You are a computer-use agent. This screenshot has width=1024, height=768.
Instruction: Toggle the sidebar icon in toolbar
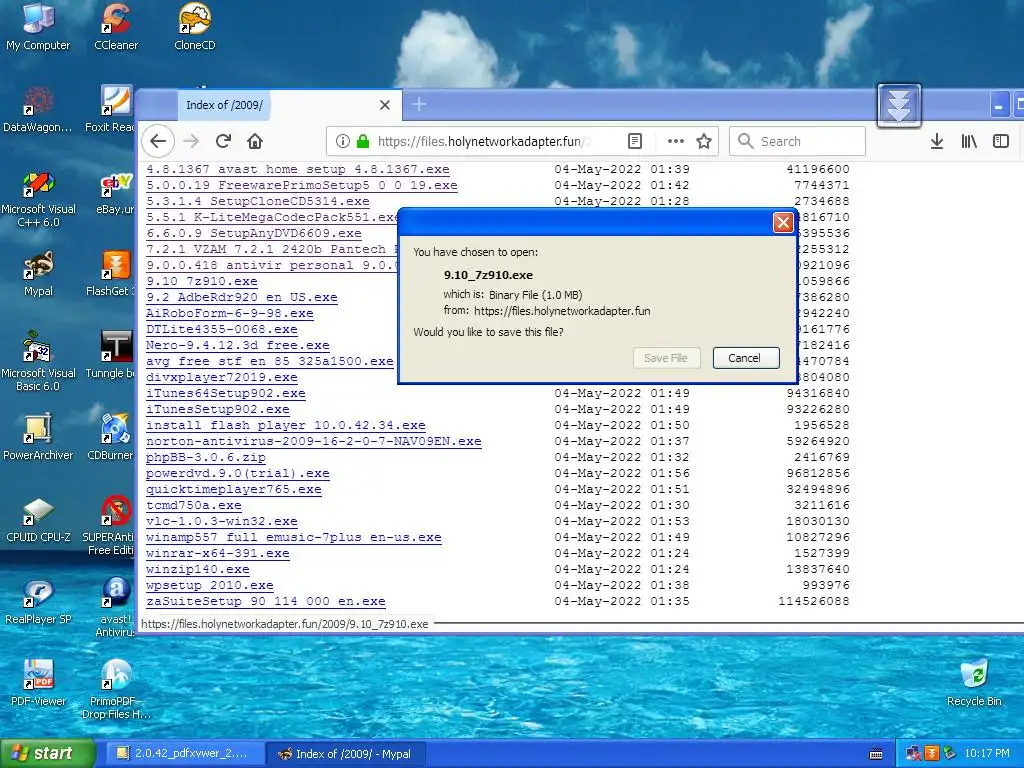pyautogui.click(x=1000, y=141)
